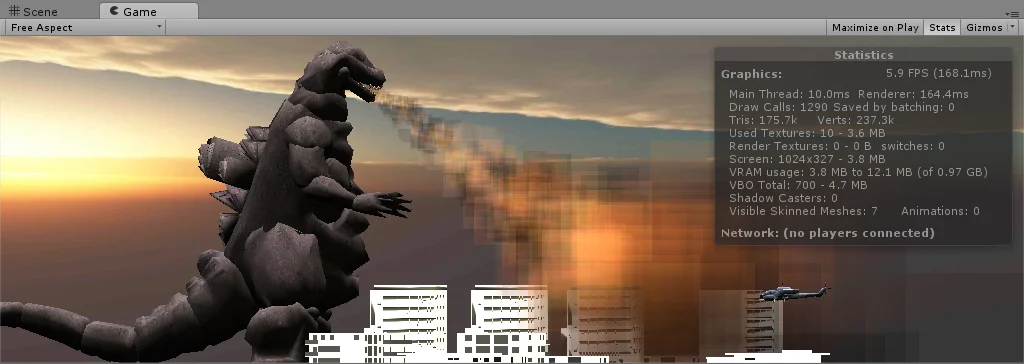
Task: Click the 'Verts: 237.3k' stat
Action: tap(856, 120)
